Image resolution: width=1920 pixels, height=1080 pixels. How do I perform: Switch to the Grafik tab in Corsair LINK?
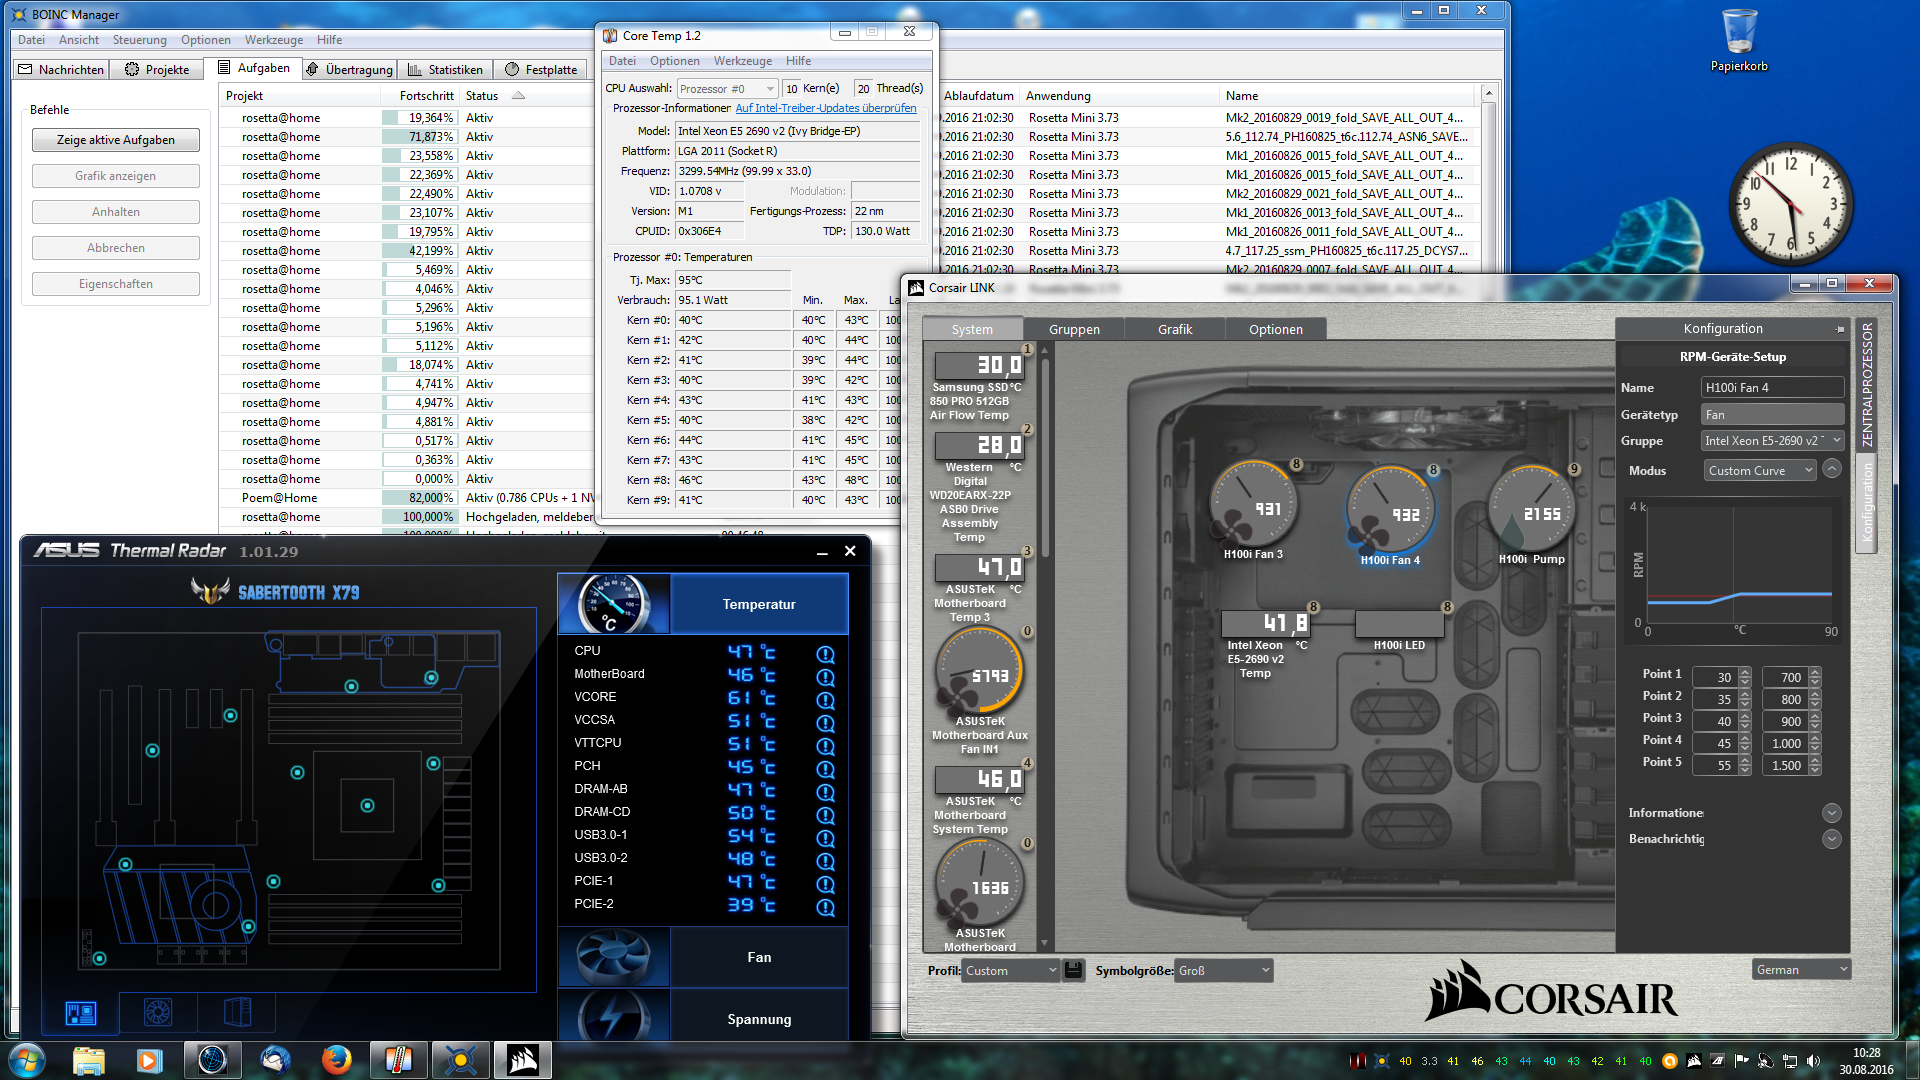1175,329
